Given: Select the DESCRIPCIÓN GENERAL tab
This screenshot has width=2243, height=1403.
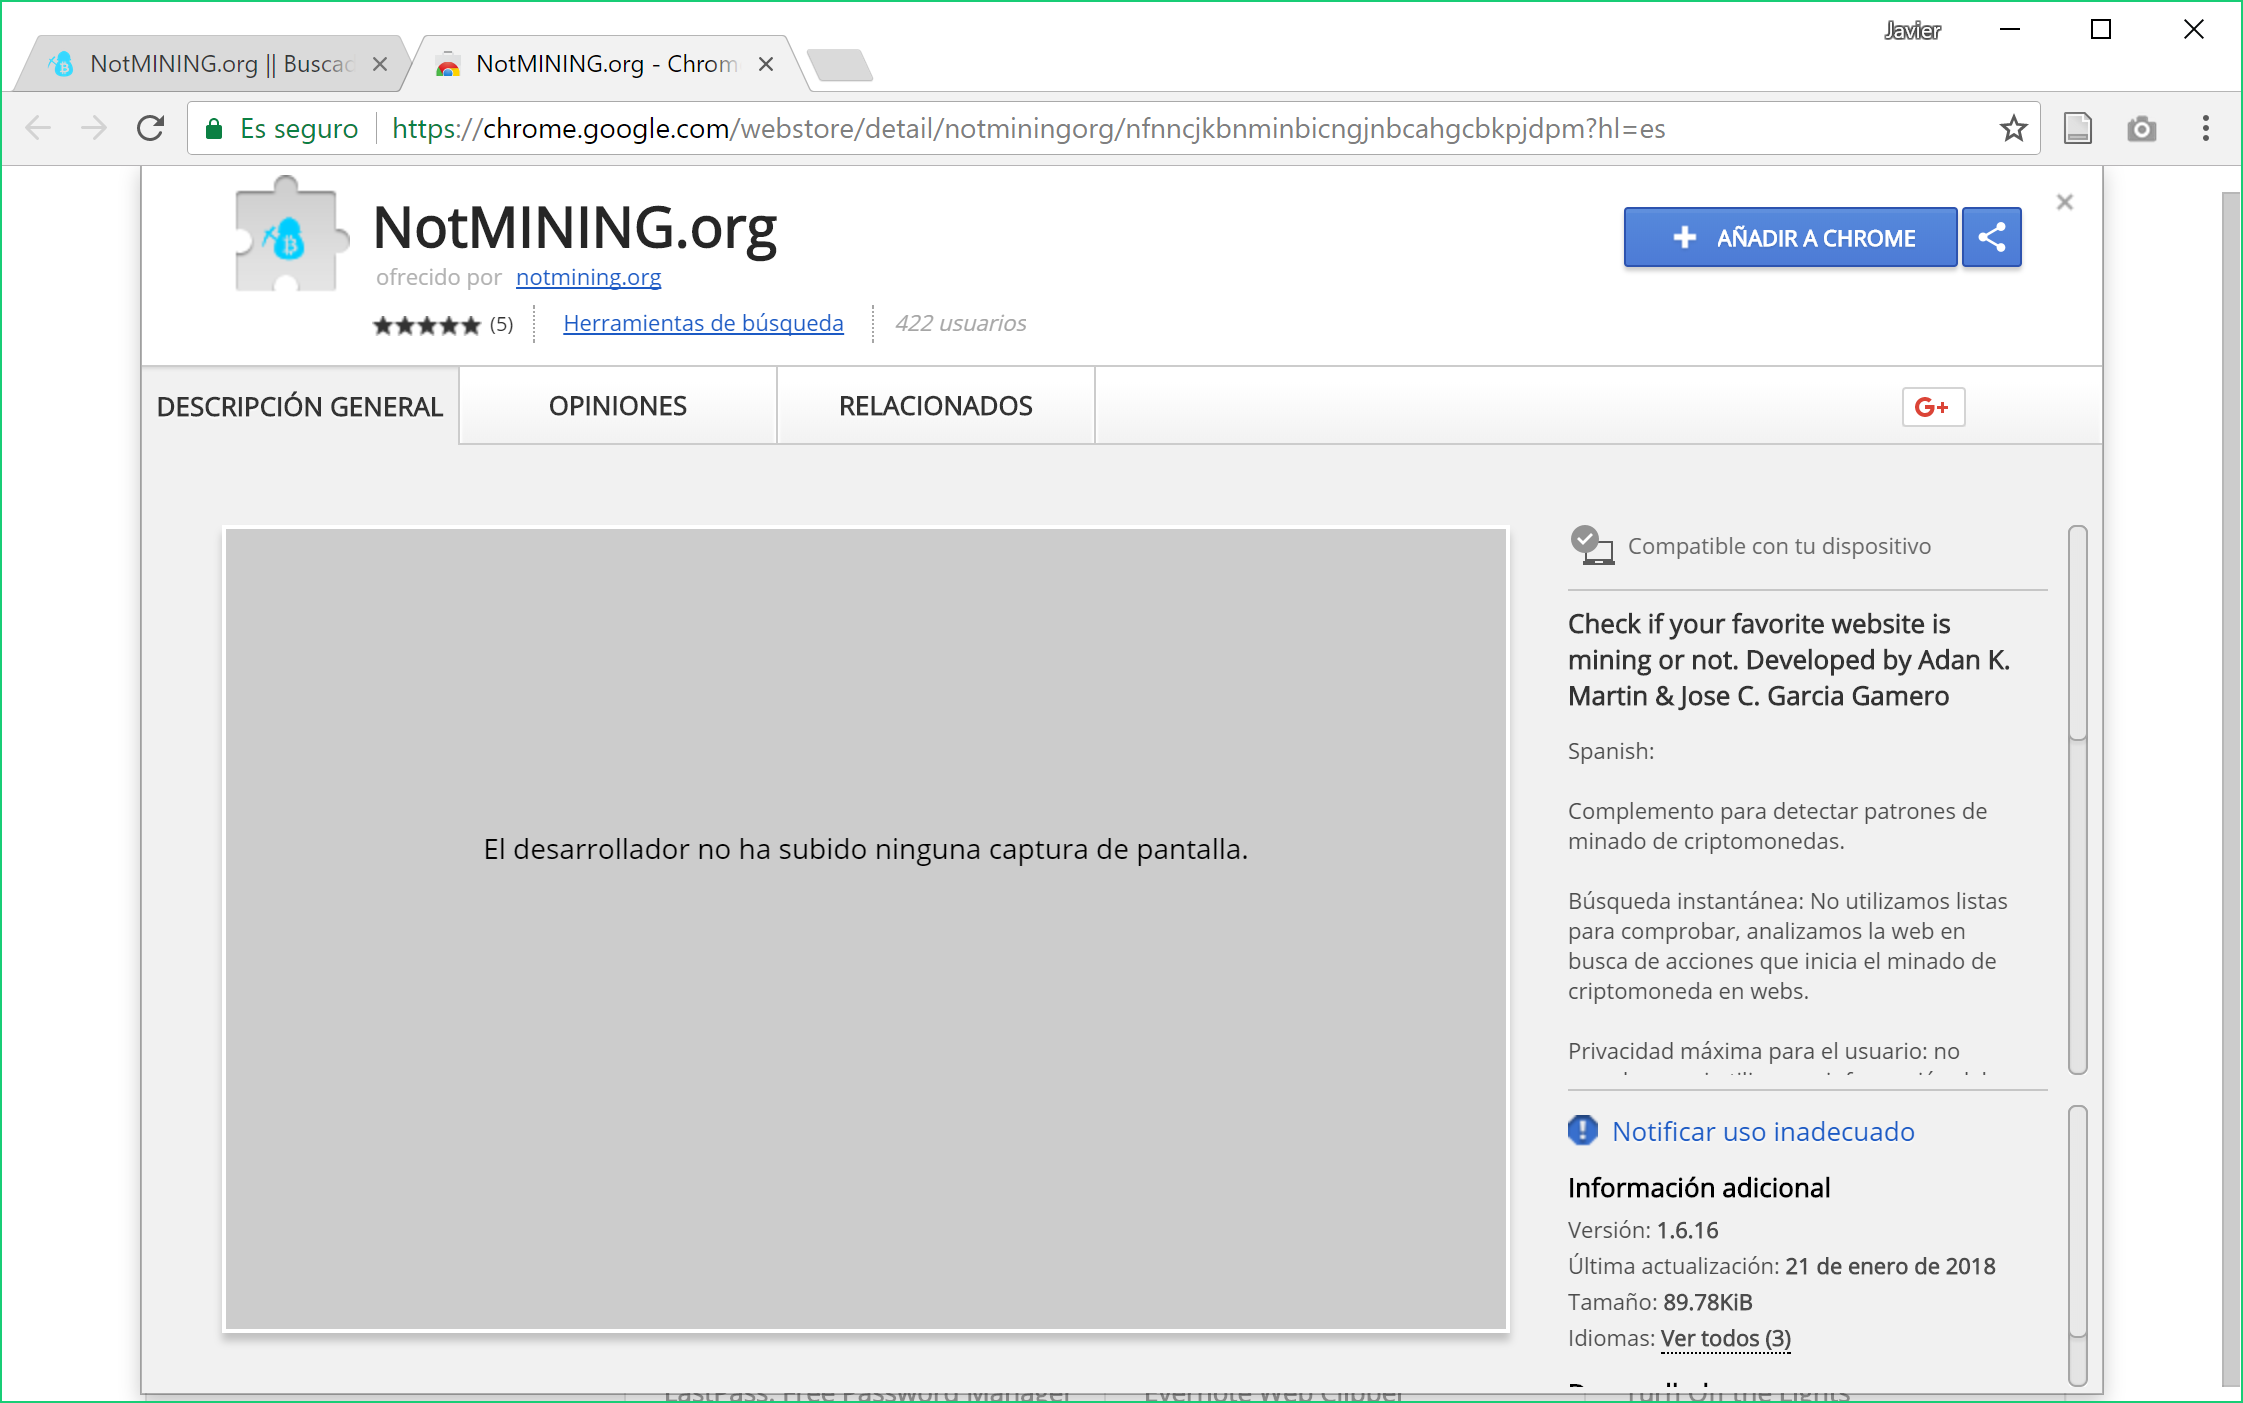Looking at the screenshot, I should (300, 407).
